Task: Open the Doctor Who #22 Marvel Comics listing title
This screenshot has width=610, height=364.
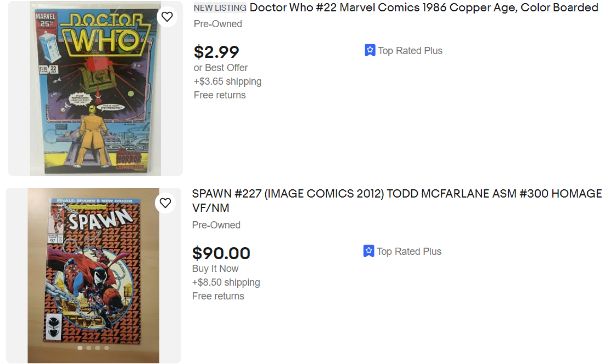Action: click(424, 7)
